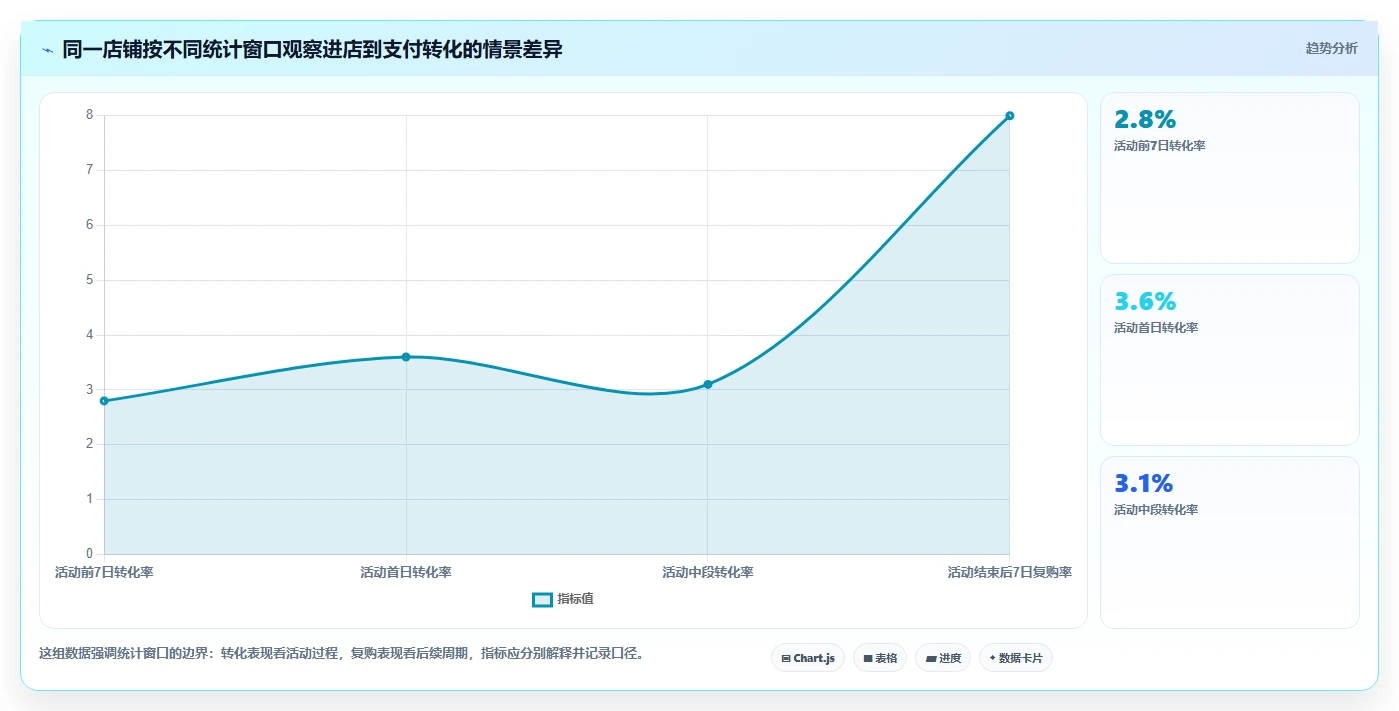Click the 趋势分析 label in header
This screenshot has height=711, width=1399.
pyautogui.click(x=1331, y=48)
